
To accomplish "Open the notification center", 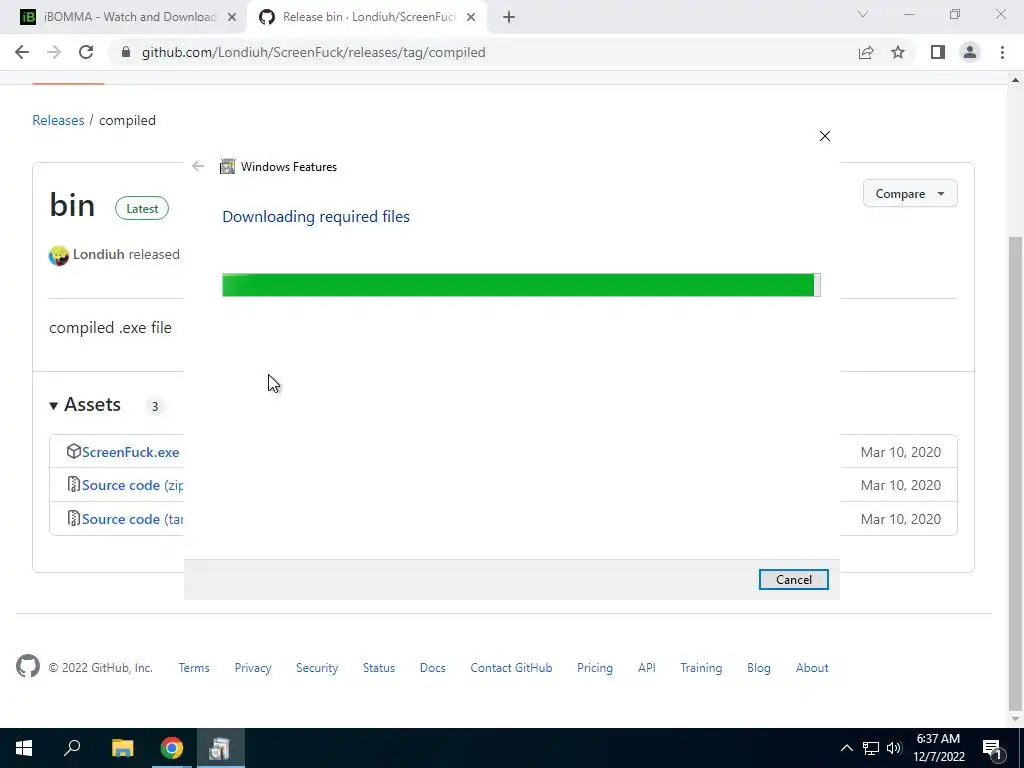I will (992, 748).
